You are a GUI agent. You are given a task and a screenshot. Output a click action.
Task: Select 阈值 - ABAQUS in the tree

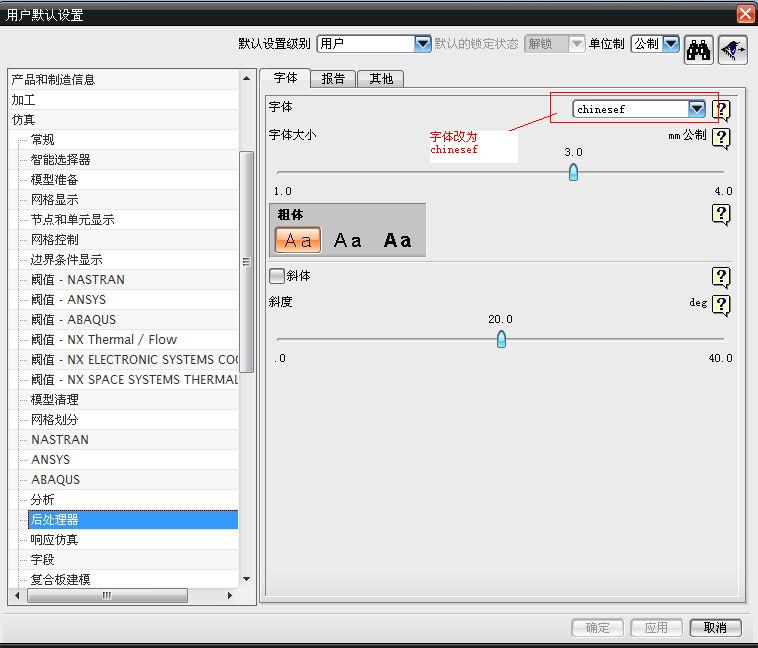[x=73, y=320]
